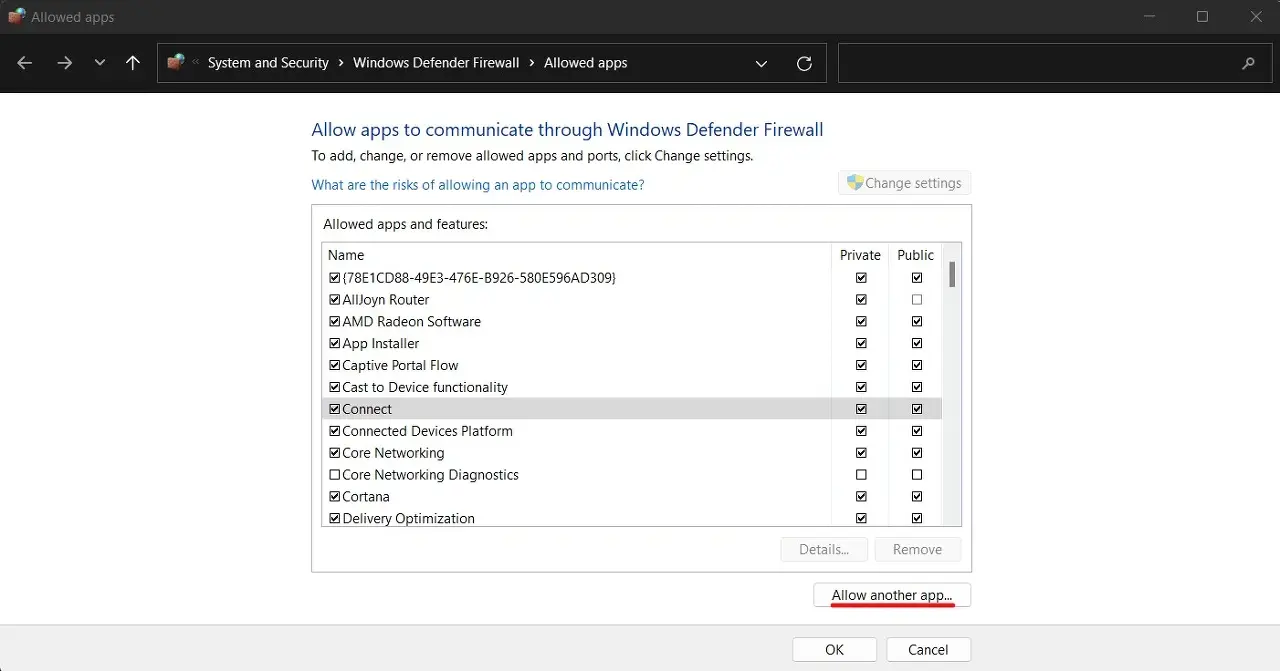Open System and Security breadcrumb
This screenshot has width=1280, height=671.
(x=268, y=63)
